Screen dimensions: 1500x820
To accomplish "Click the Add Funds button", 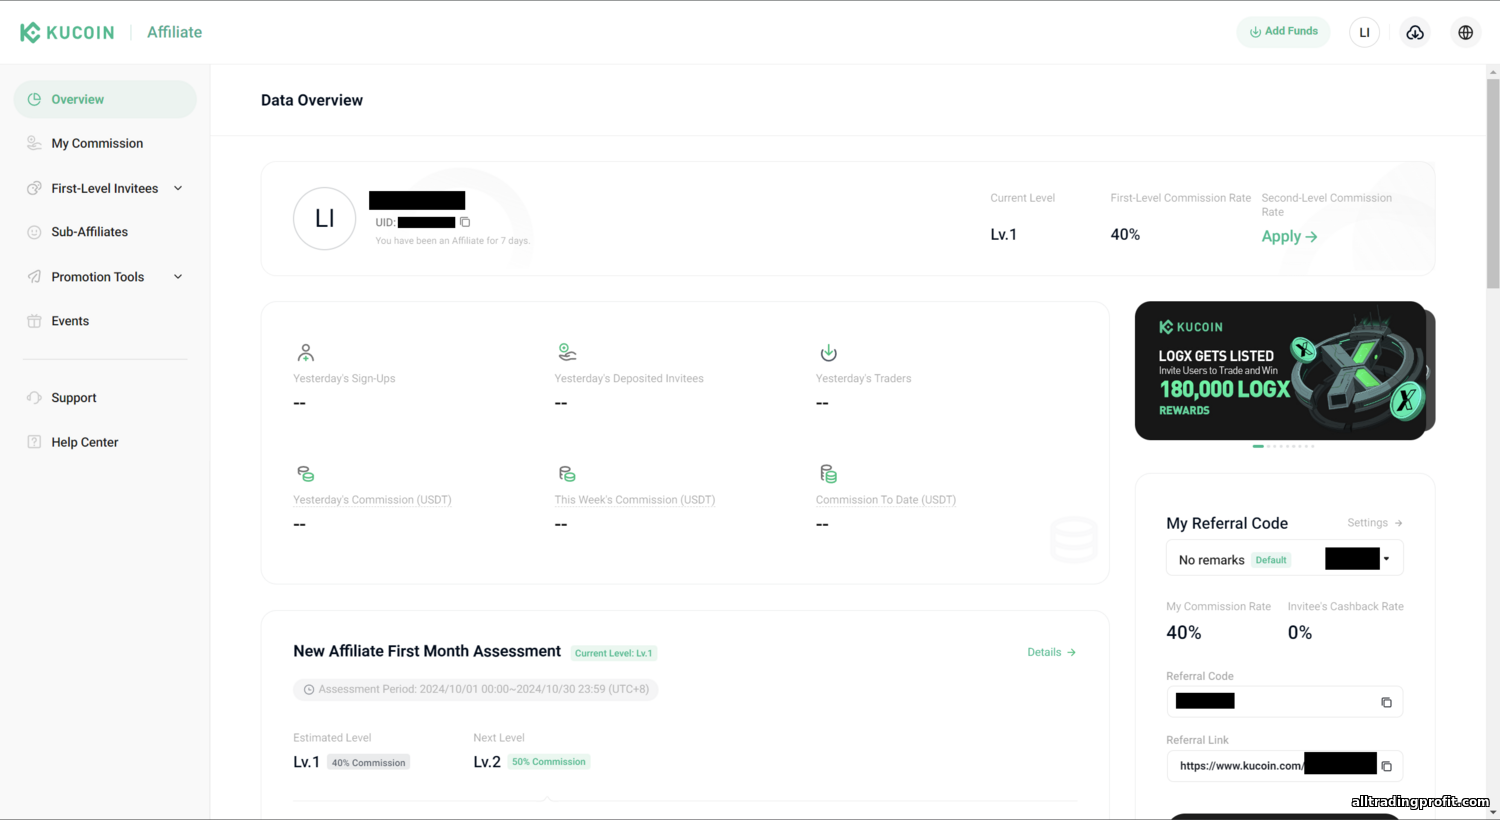I will [1283, 32].
